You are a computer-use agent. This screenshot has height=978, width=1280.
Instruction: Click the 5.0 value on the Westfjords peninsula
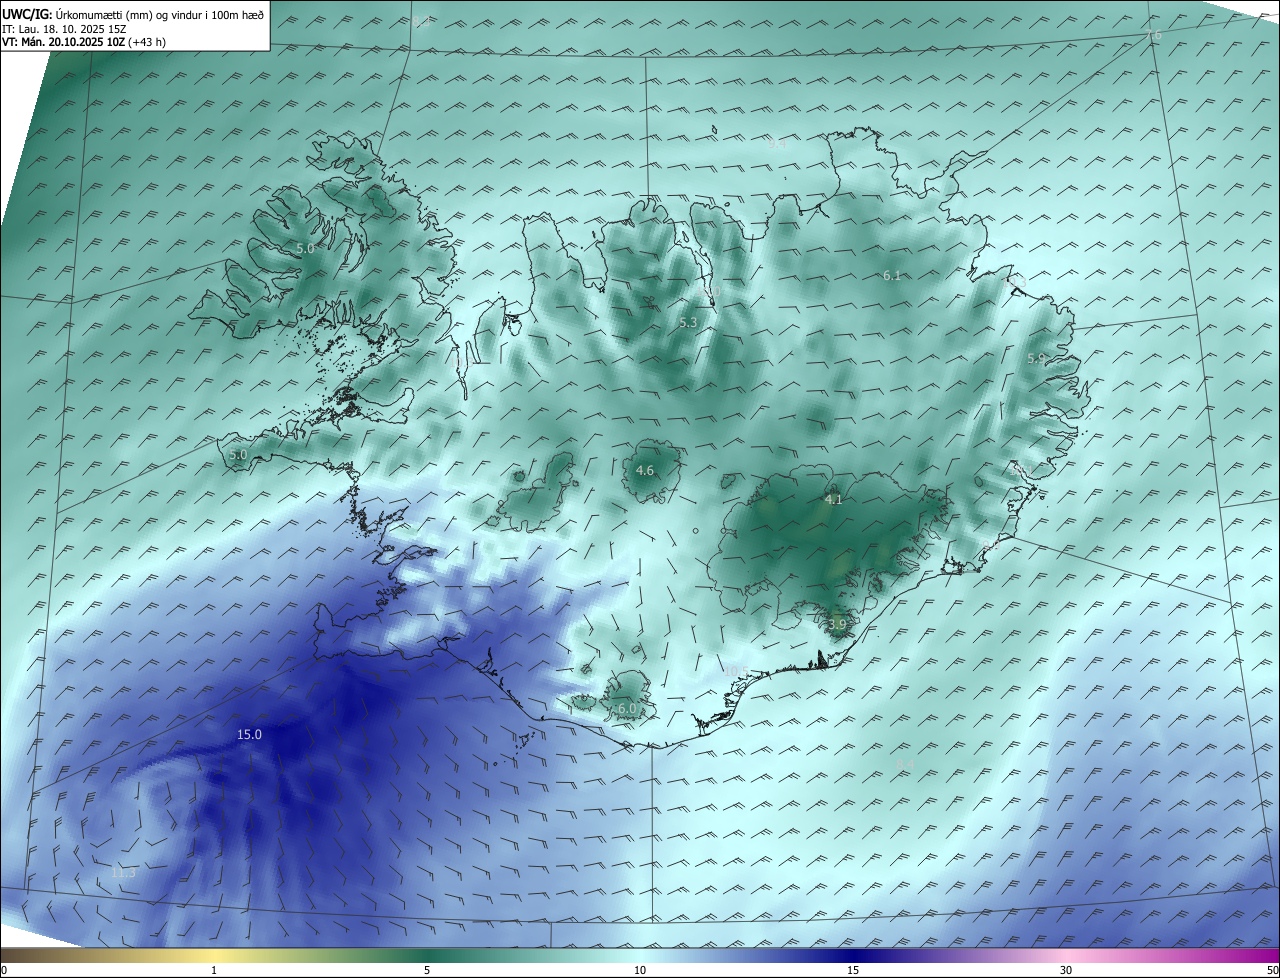[305, 247]
